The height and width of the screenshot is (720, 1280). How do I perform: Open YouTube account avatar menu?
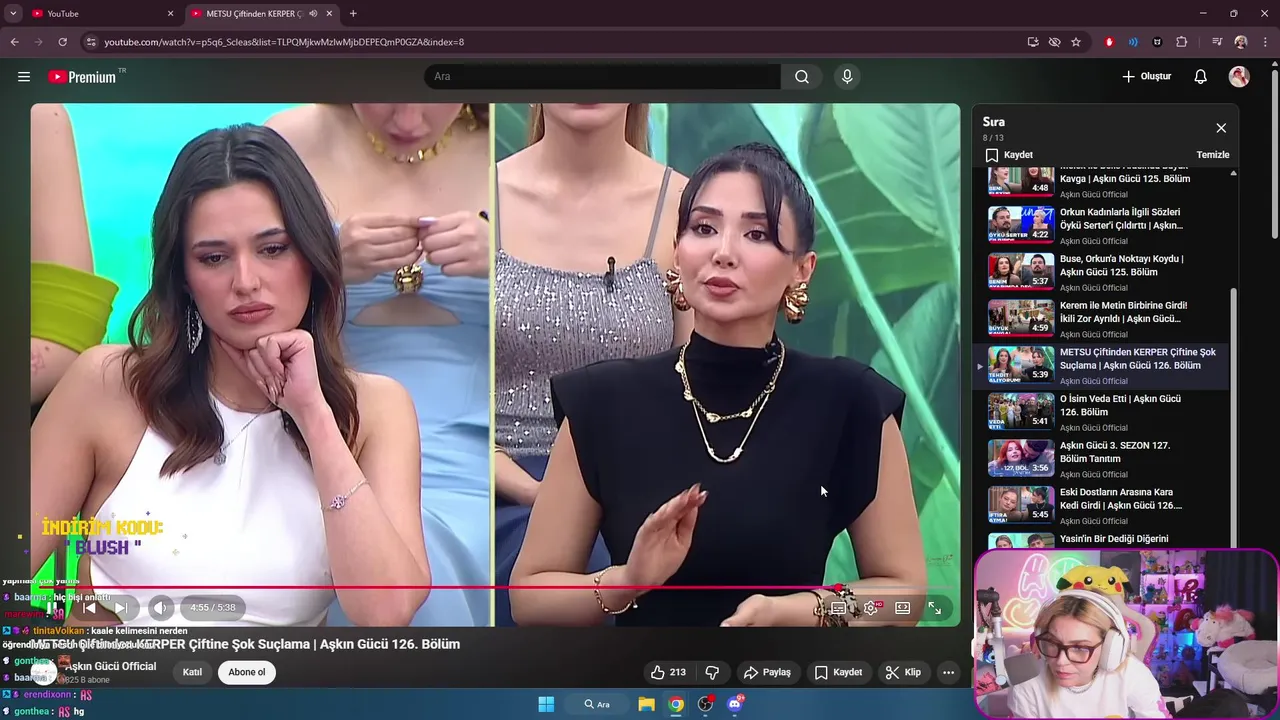tap(1239, 77)
